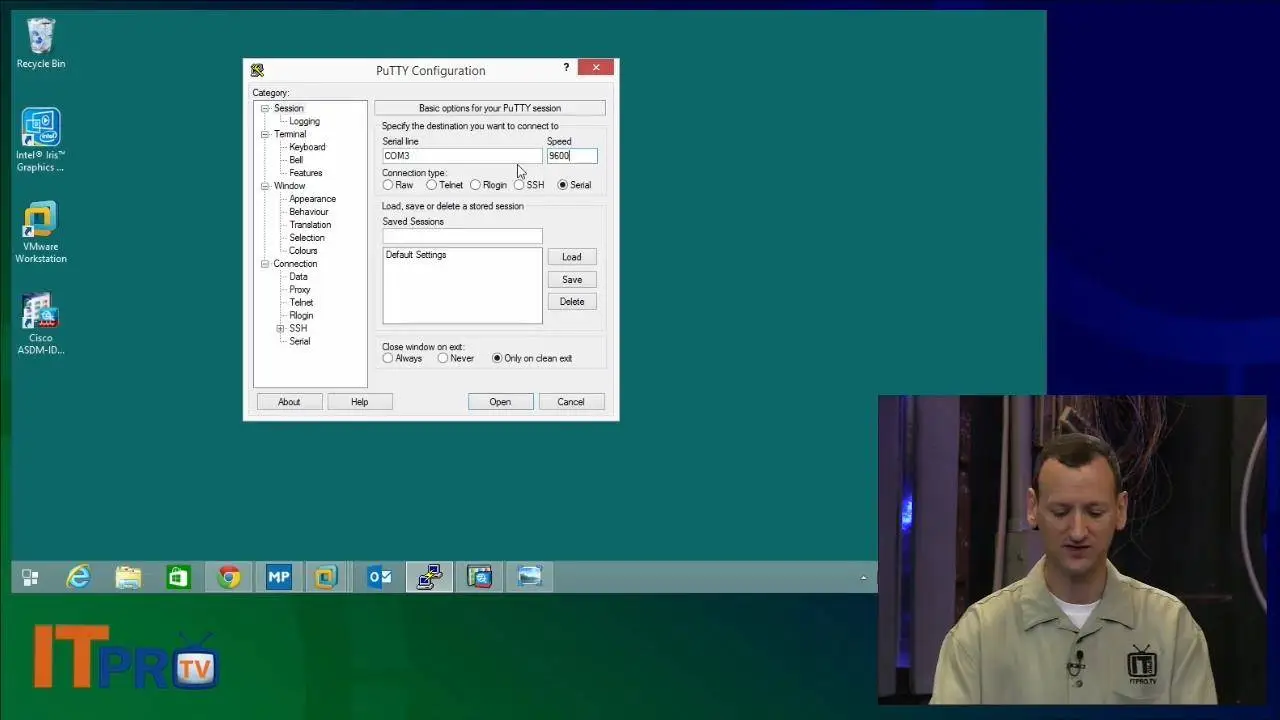This screenshot has width=1280, height=720.
Task: Collapse the Terminal tree node
Action: coord(265,134)
